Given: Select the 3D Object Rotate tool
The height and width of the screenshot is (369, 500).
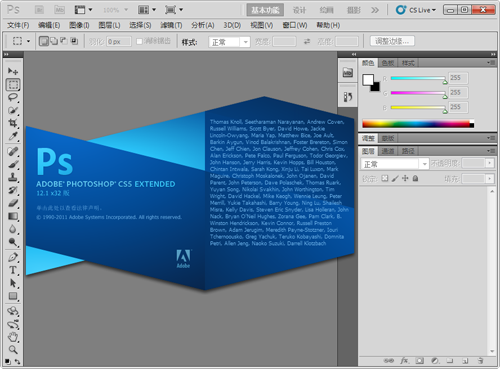Looking at the screenshot, I should (x=13, y=311).
